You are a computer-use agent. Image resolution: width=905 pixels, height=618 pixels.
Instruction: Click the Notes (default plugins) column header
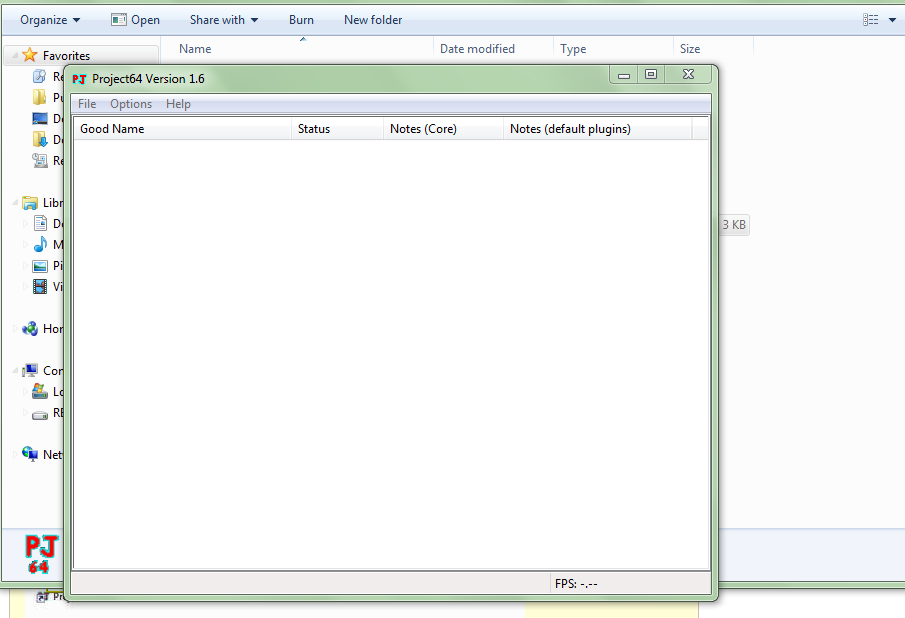tap(597, 129)
